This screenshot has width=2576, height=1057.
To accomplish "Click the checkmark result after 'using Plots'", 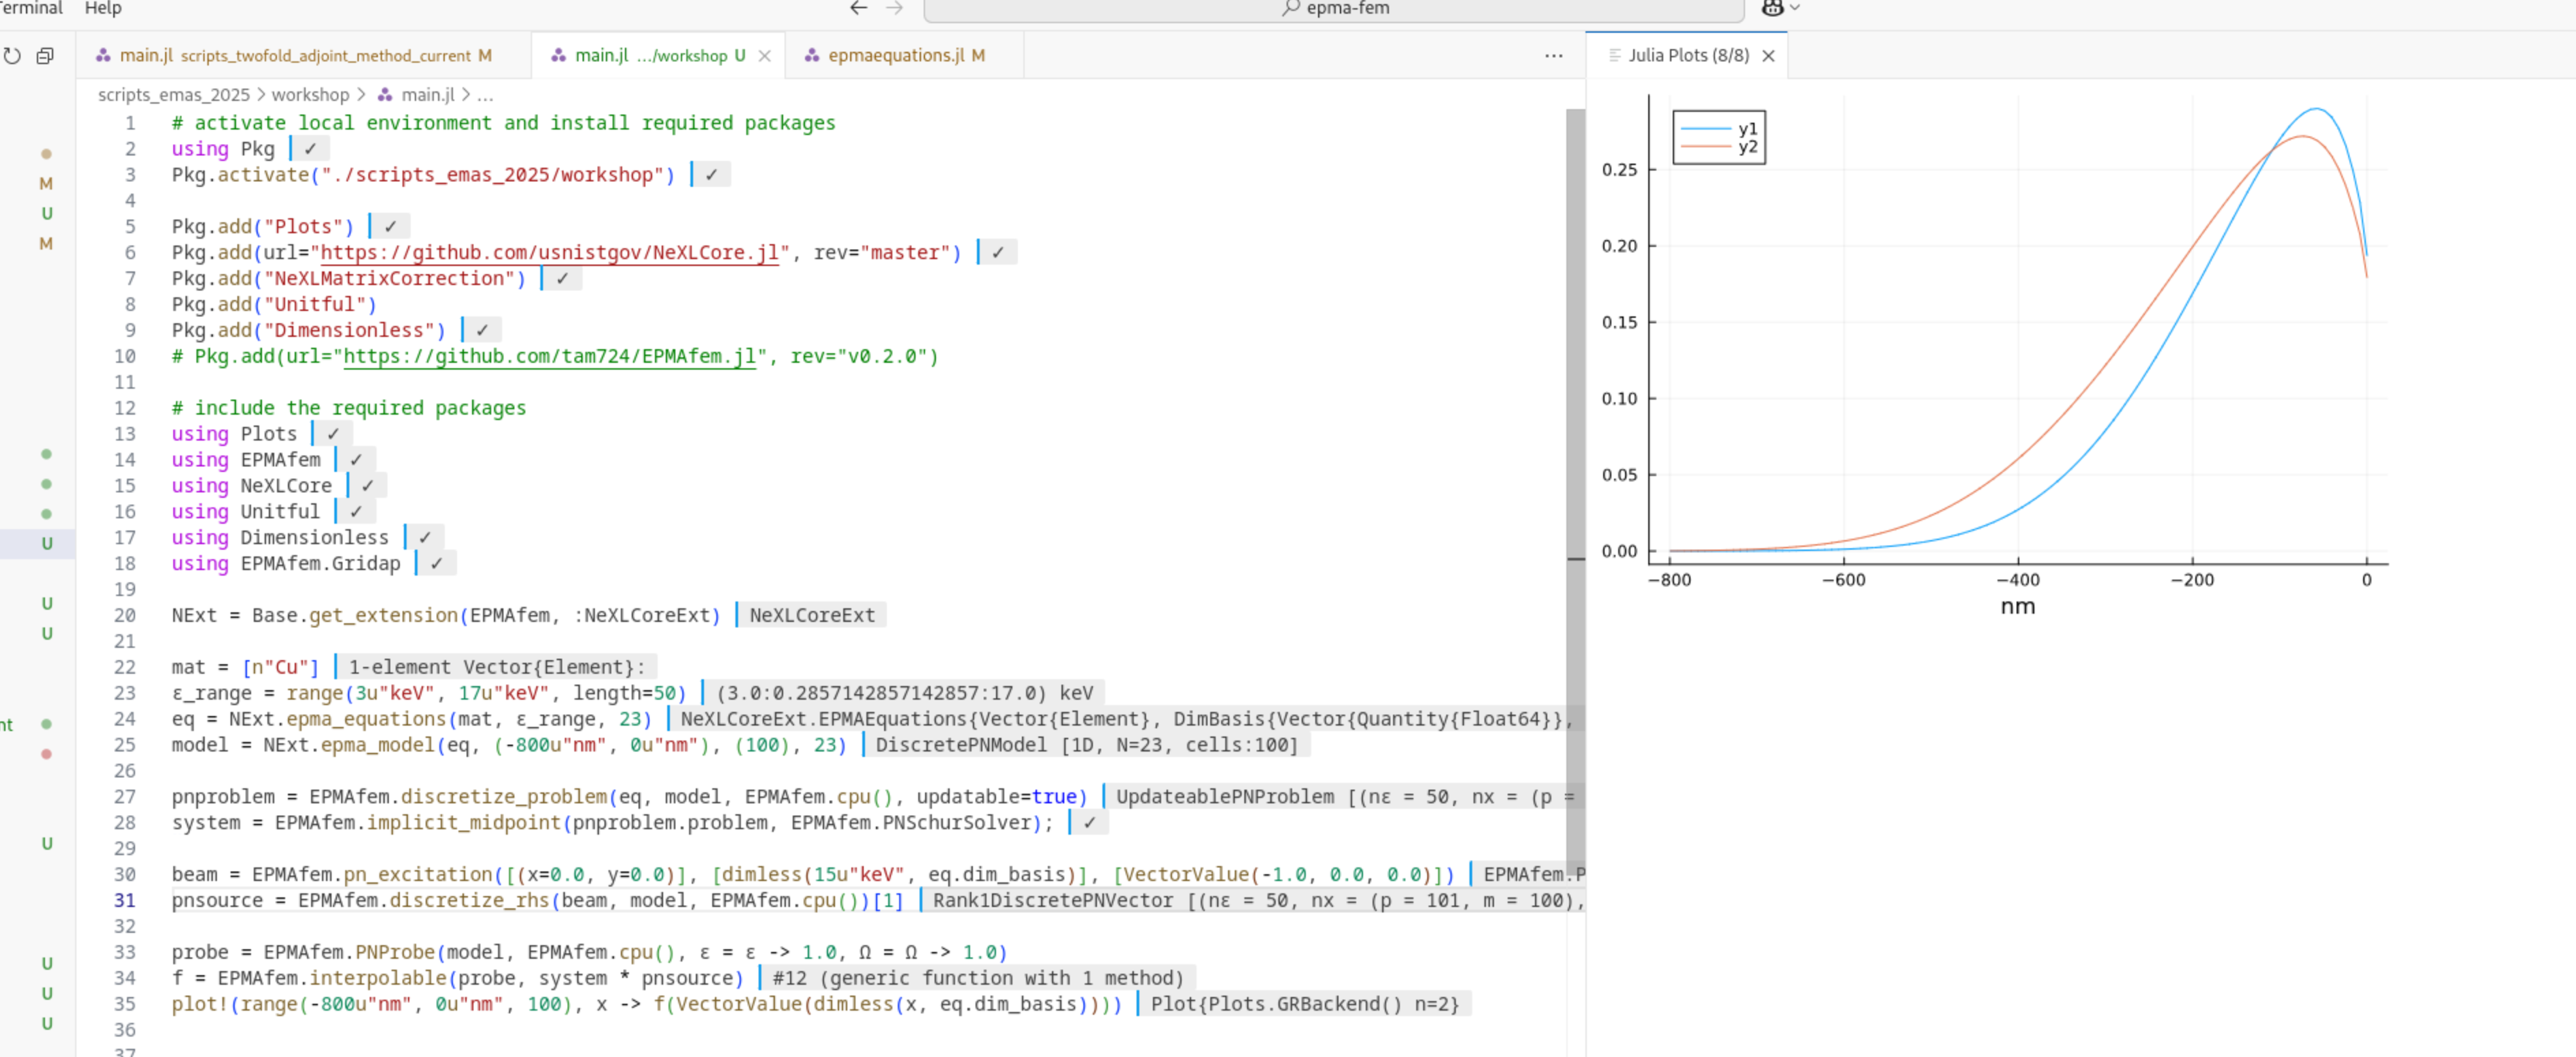I will pyautogui.click(x=333, y=434).
